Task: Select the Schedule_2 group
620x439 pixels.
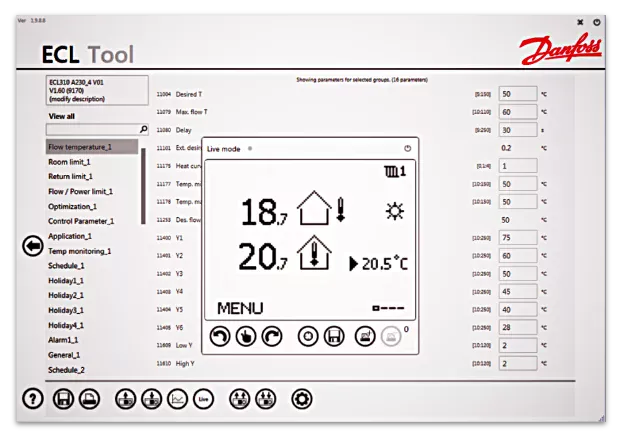Action: coord(66,370)
